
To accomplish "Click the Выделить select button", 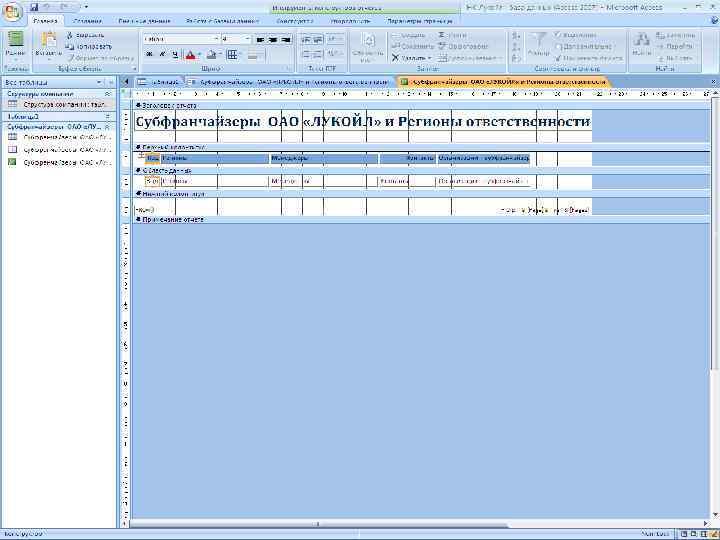I will click(675, 58).
